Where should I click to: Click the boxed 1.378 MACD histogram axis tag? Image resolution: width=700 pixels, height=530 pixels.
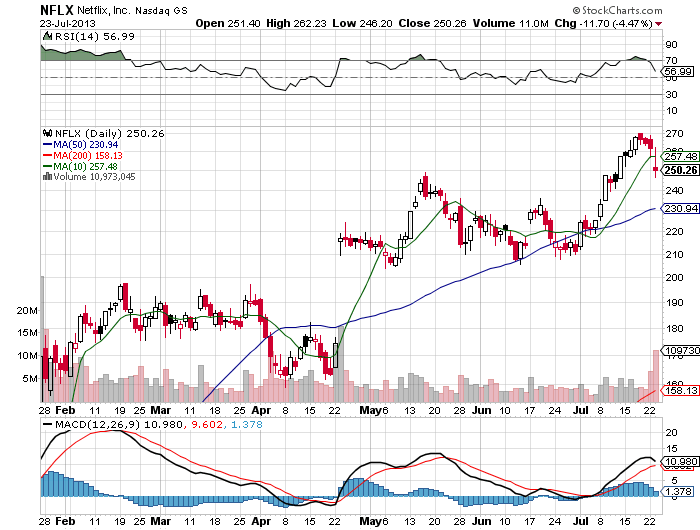tap(679, 492)
